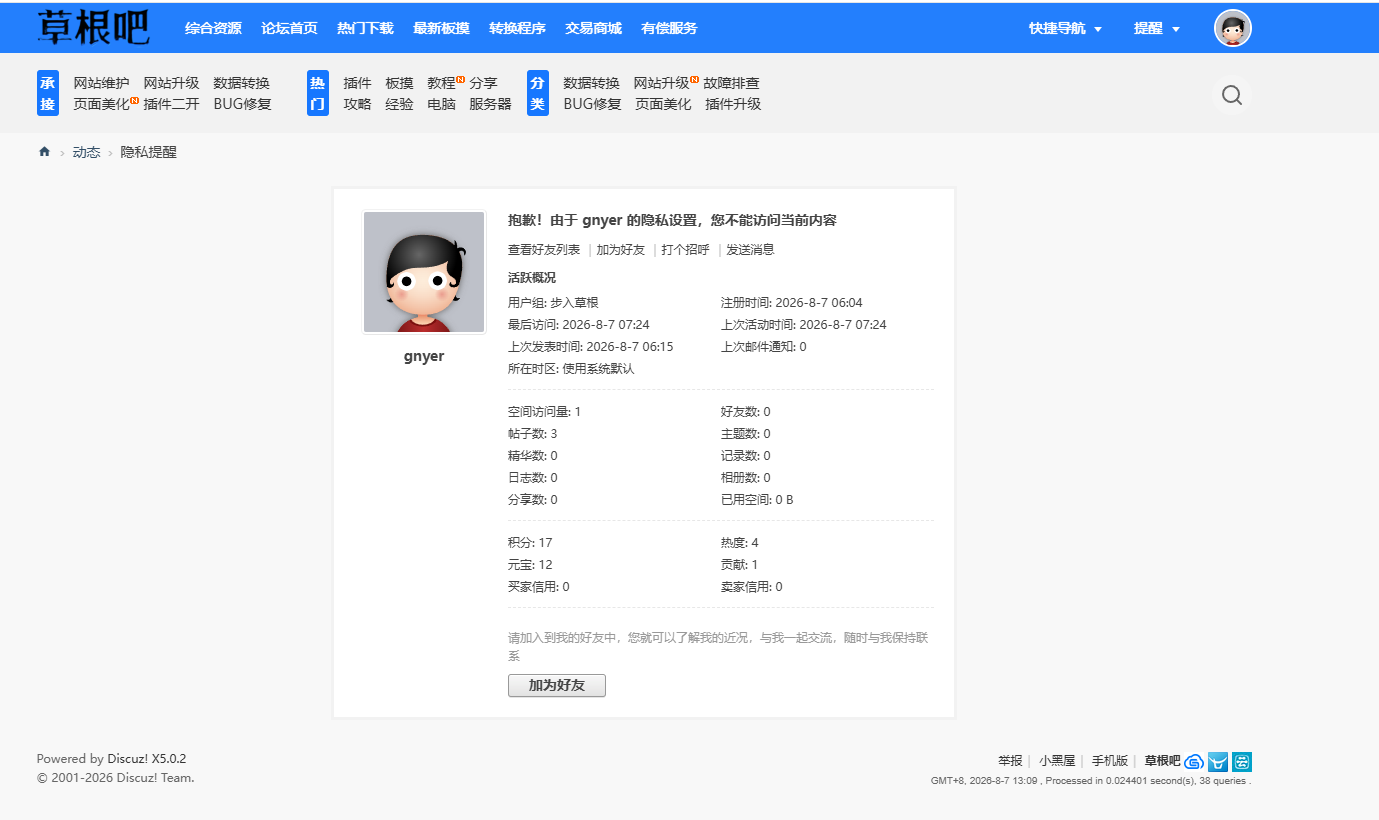
Task: Open 综合资源 in the top navigation
Action: click(x=213, y=28)
